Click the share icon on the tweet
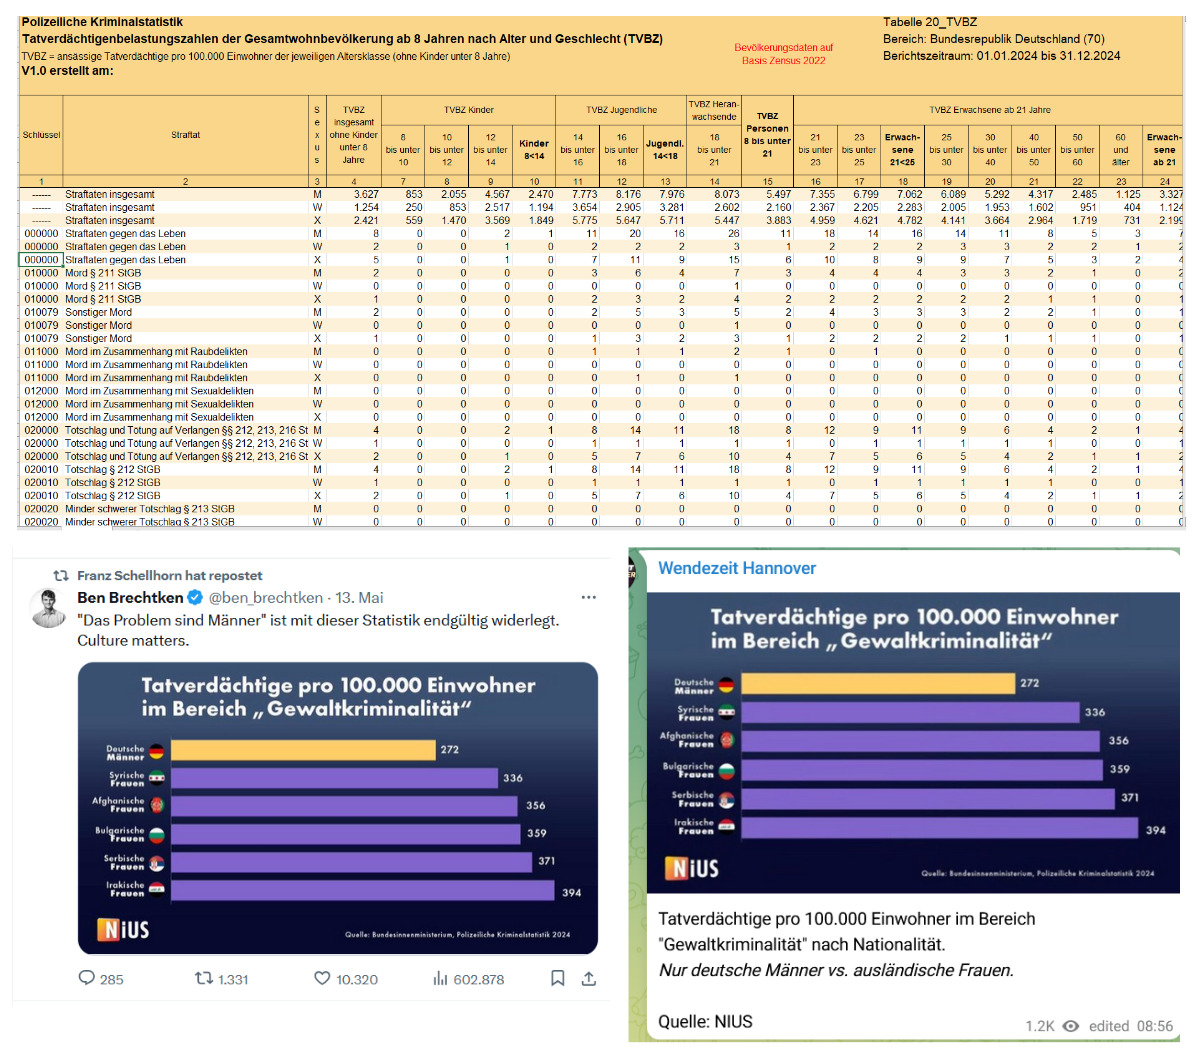Viewport: 1200px width, 1064px height. (589, 978)
